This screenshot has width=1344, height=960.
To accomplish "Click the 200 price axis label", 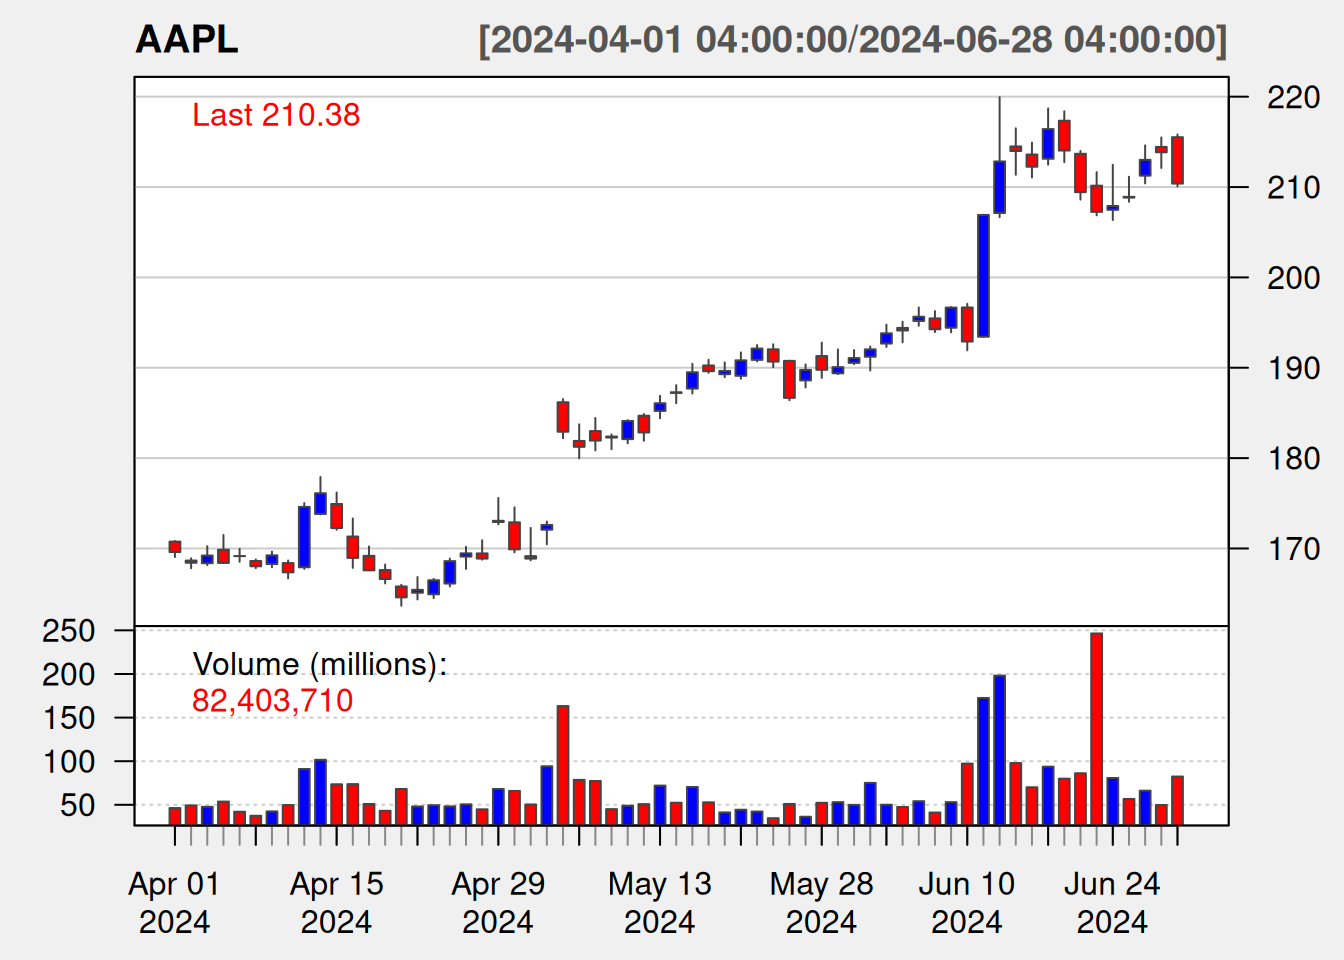I will [1292, 278].
